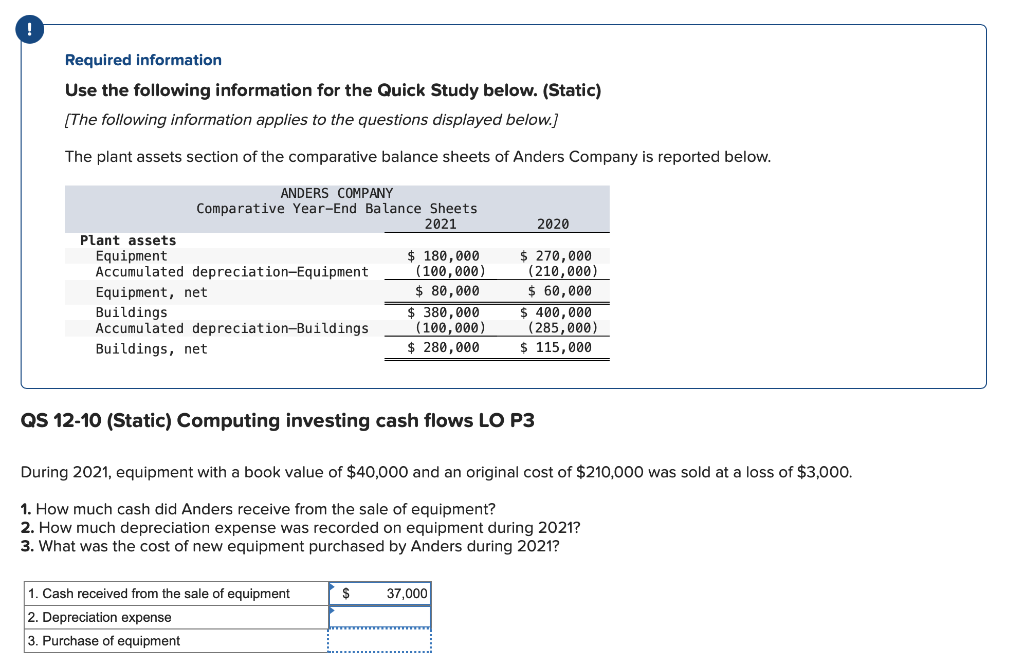This screenshot has width=1024, height=667.
Task: Click question 1 about cash received from sale
Action: click(258, 509)
